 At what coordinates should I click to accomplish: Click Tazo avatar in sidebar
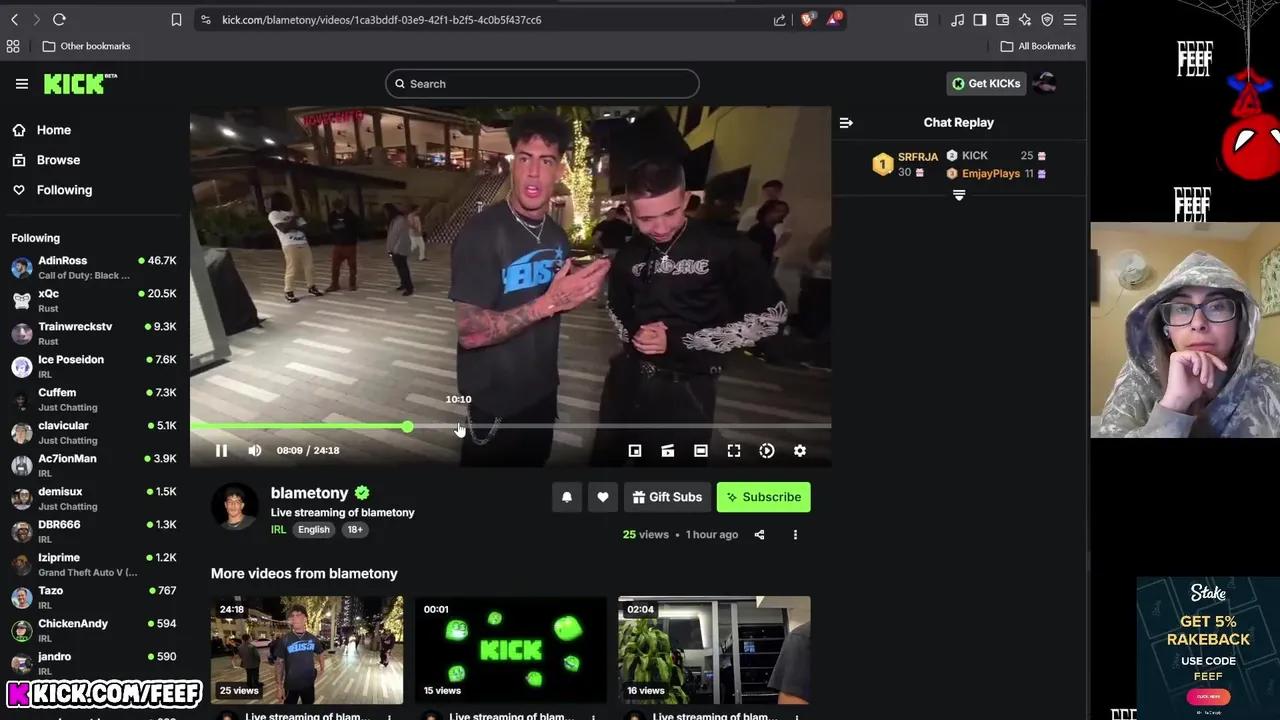[x=22, y=598]
